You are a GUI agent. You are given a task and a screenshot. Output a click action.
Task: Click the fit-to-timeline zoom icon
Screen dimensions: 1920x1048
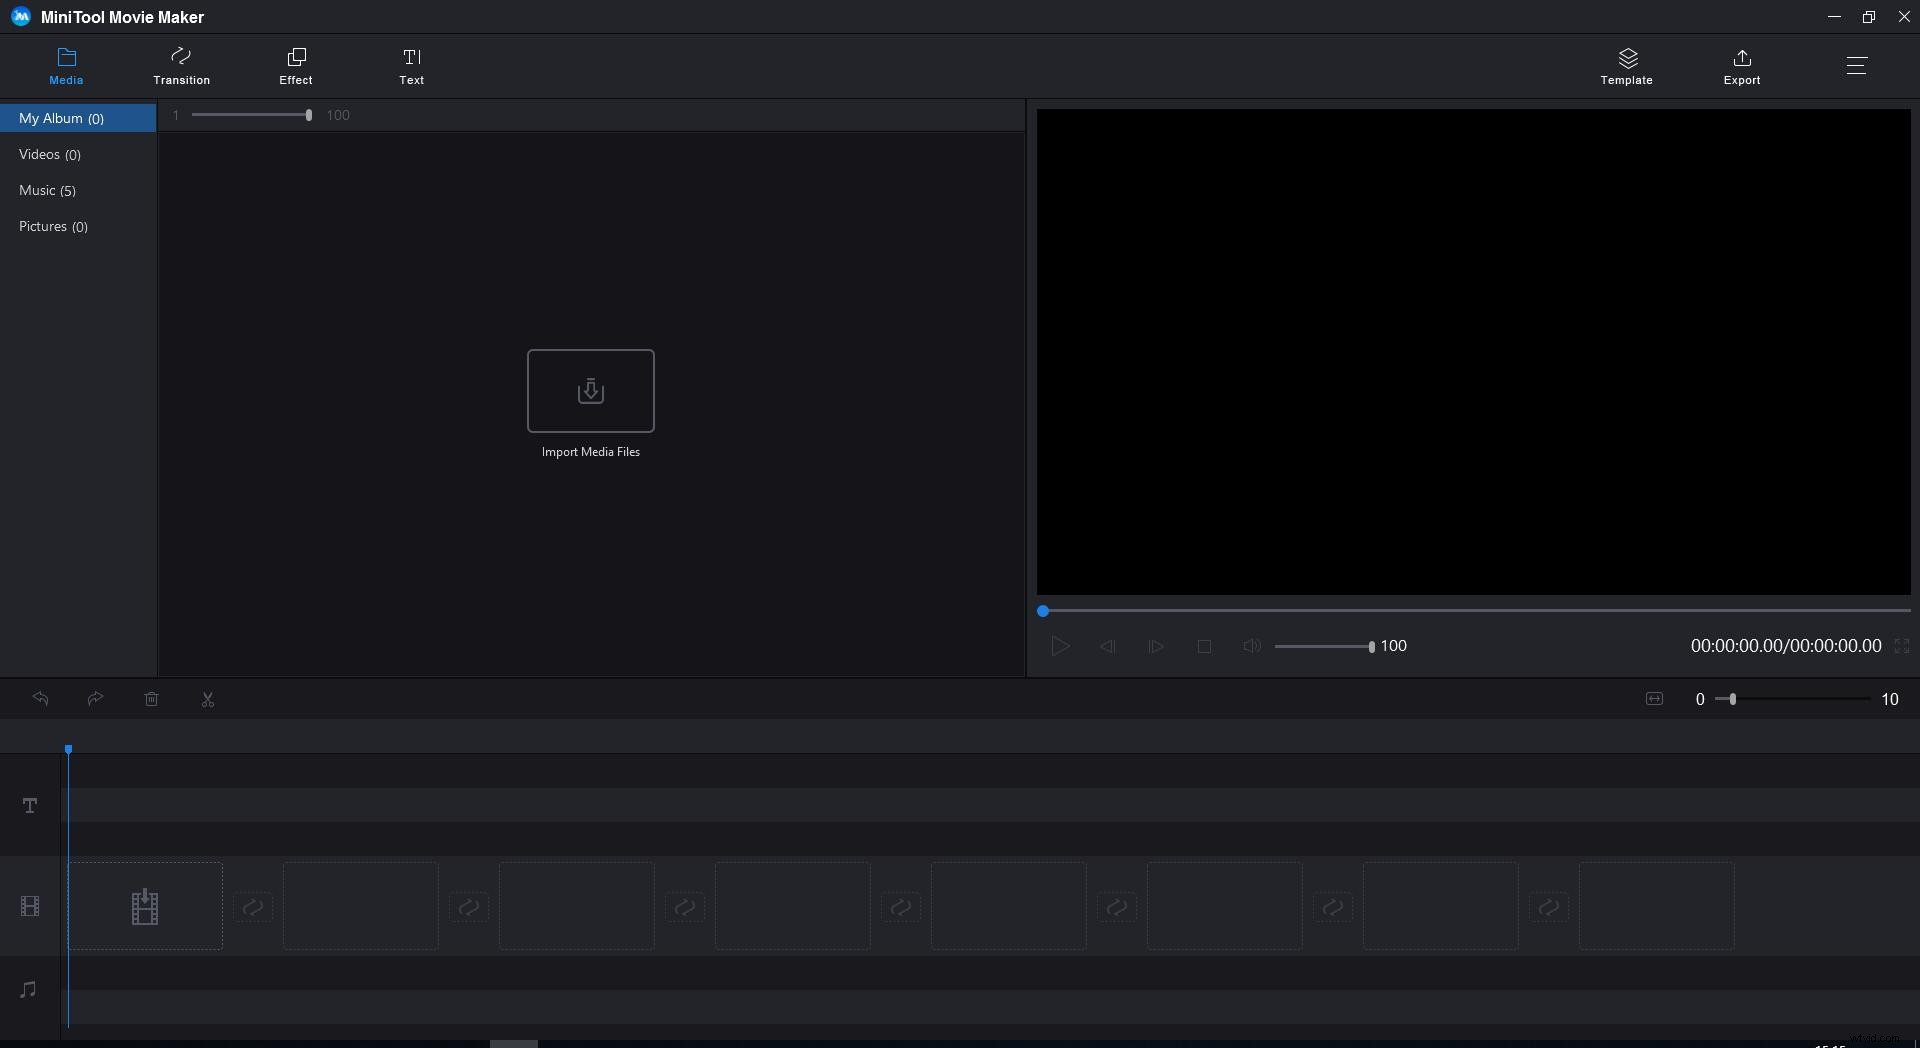pyautogui.click(x=1654, y=699)
